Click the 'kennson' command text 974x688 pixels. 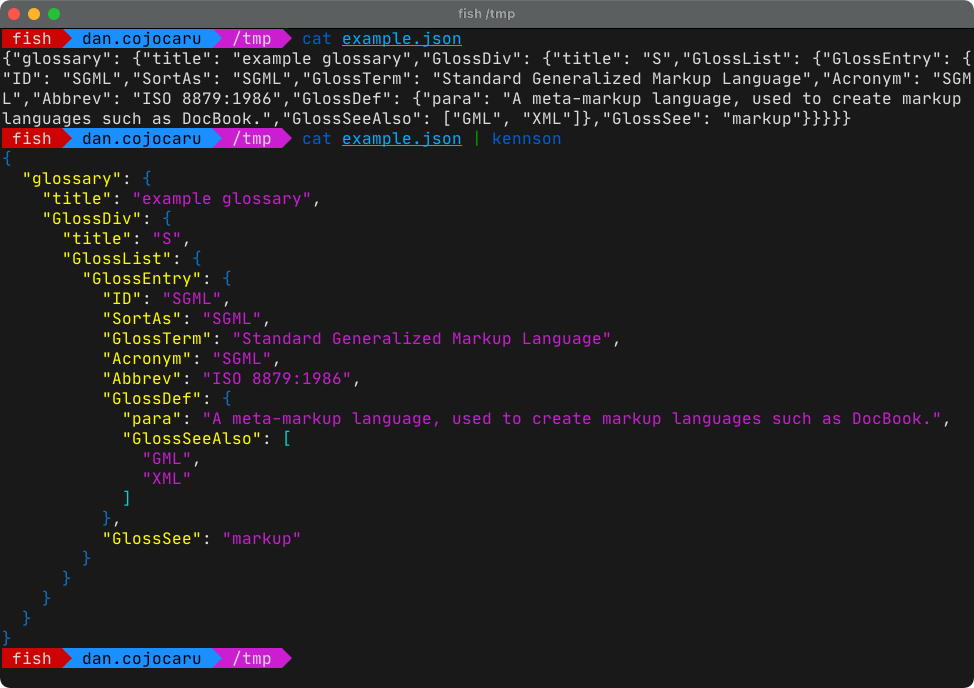tap(527, 139)
